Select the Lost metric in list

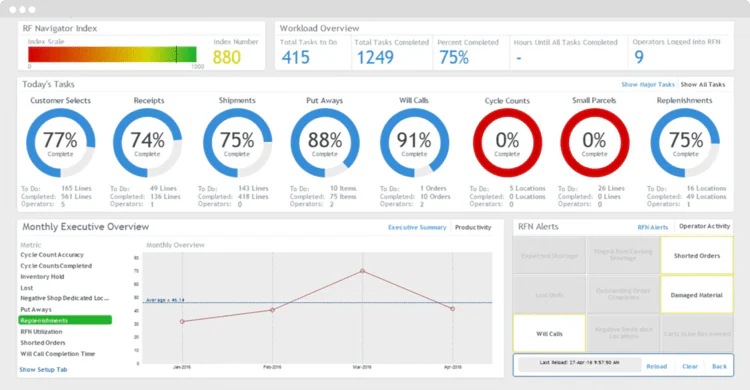[27, 288]
